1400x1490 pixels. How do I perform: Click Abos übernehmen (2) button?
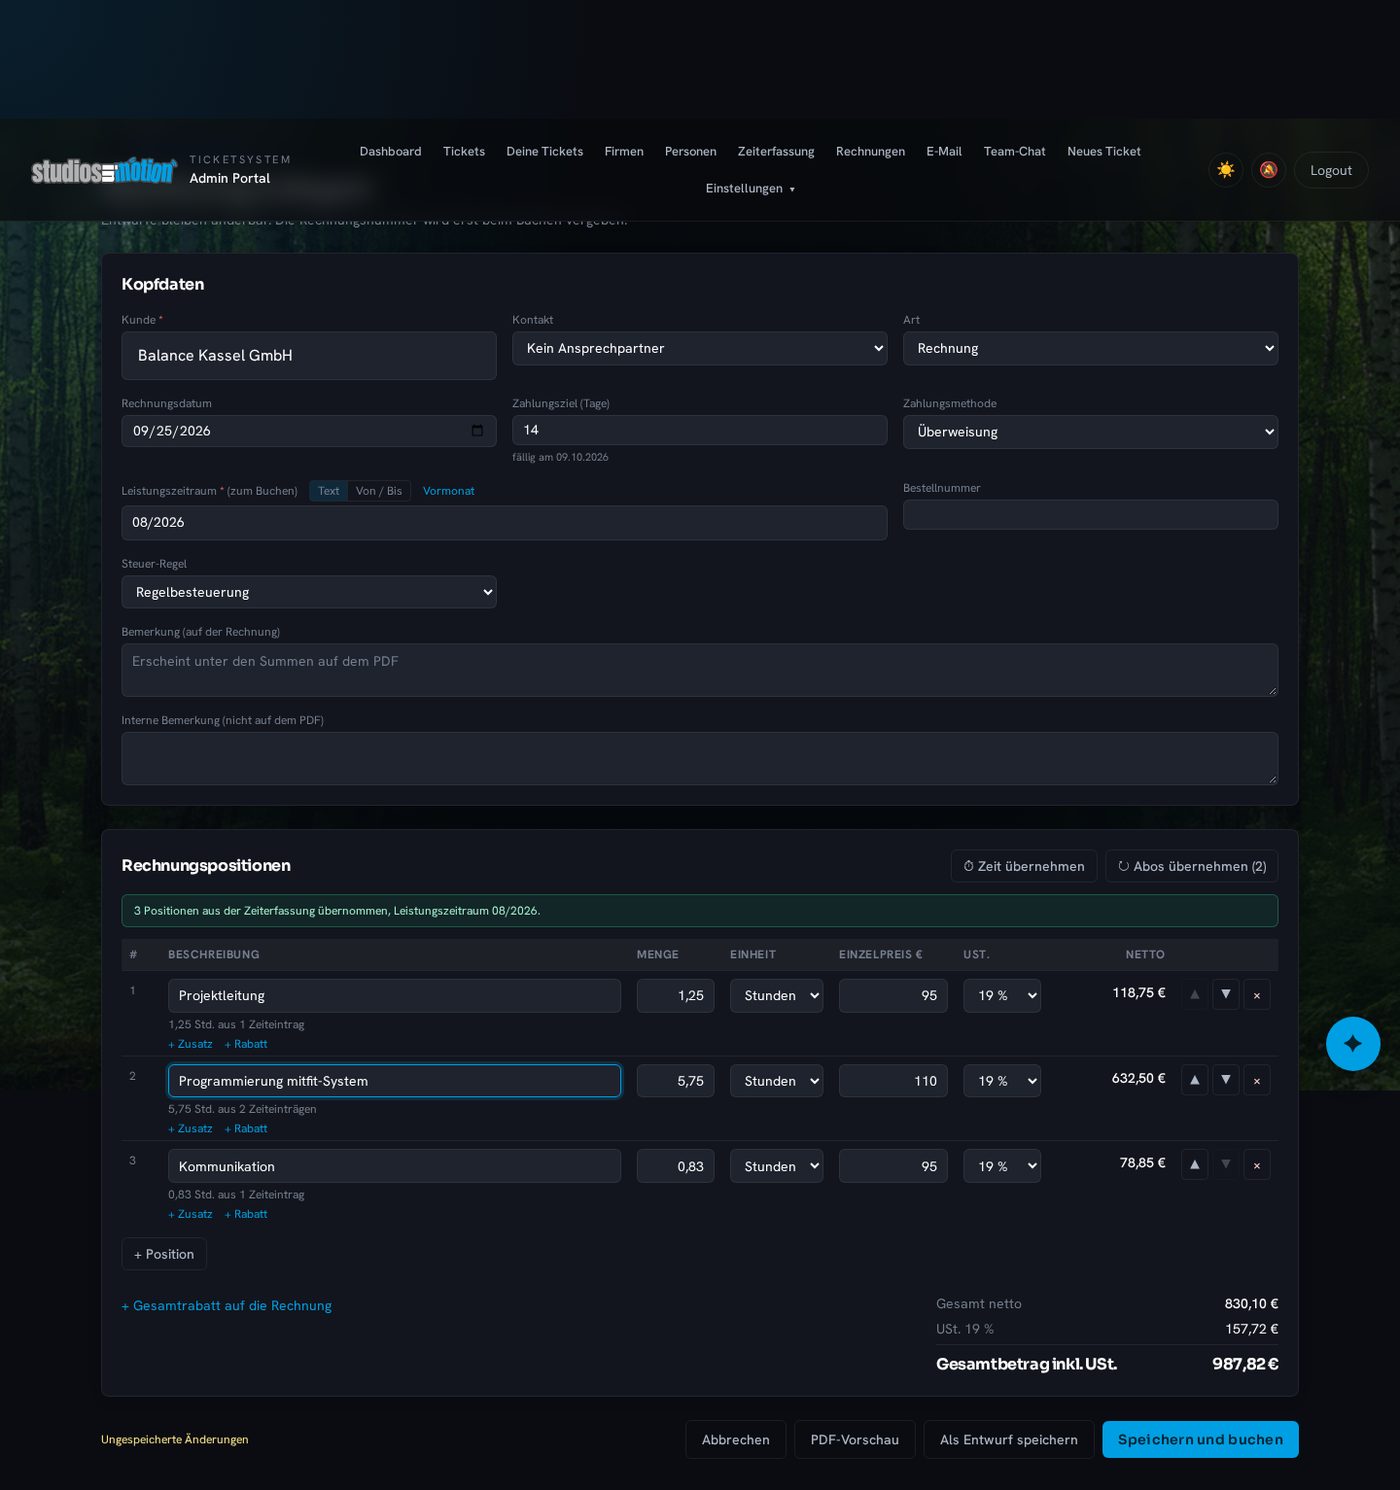[x=1192, y=866]
